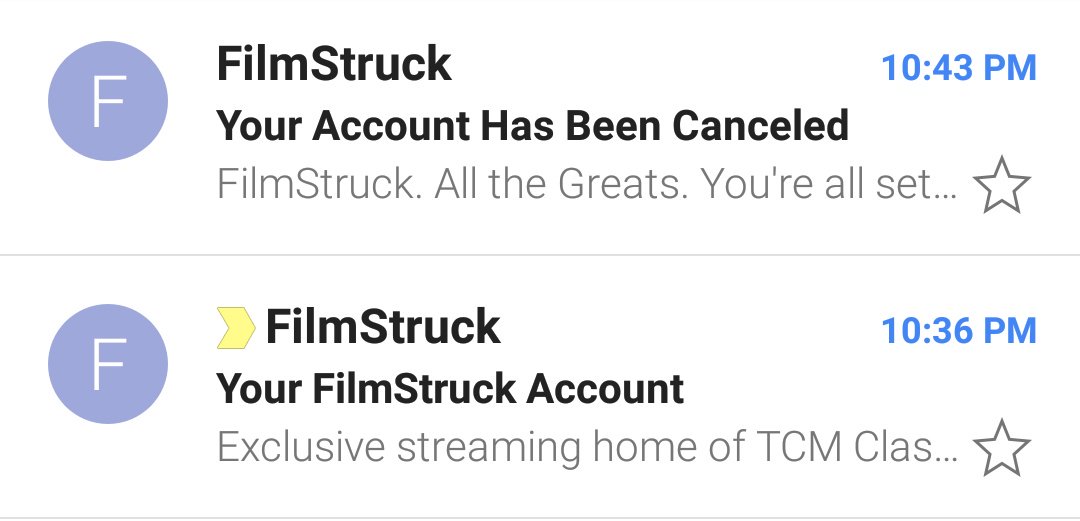Star the Your FilmStruck Account email
1080x521 pixels.
1001,448
